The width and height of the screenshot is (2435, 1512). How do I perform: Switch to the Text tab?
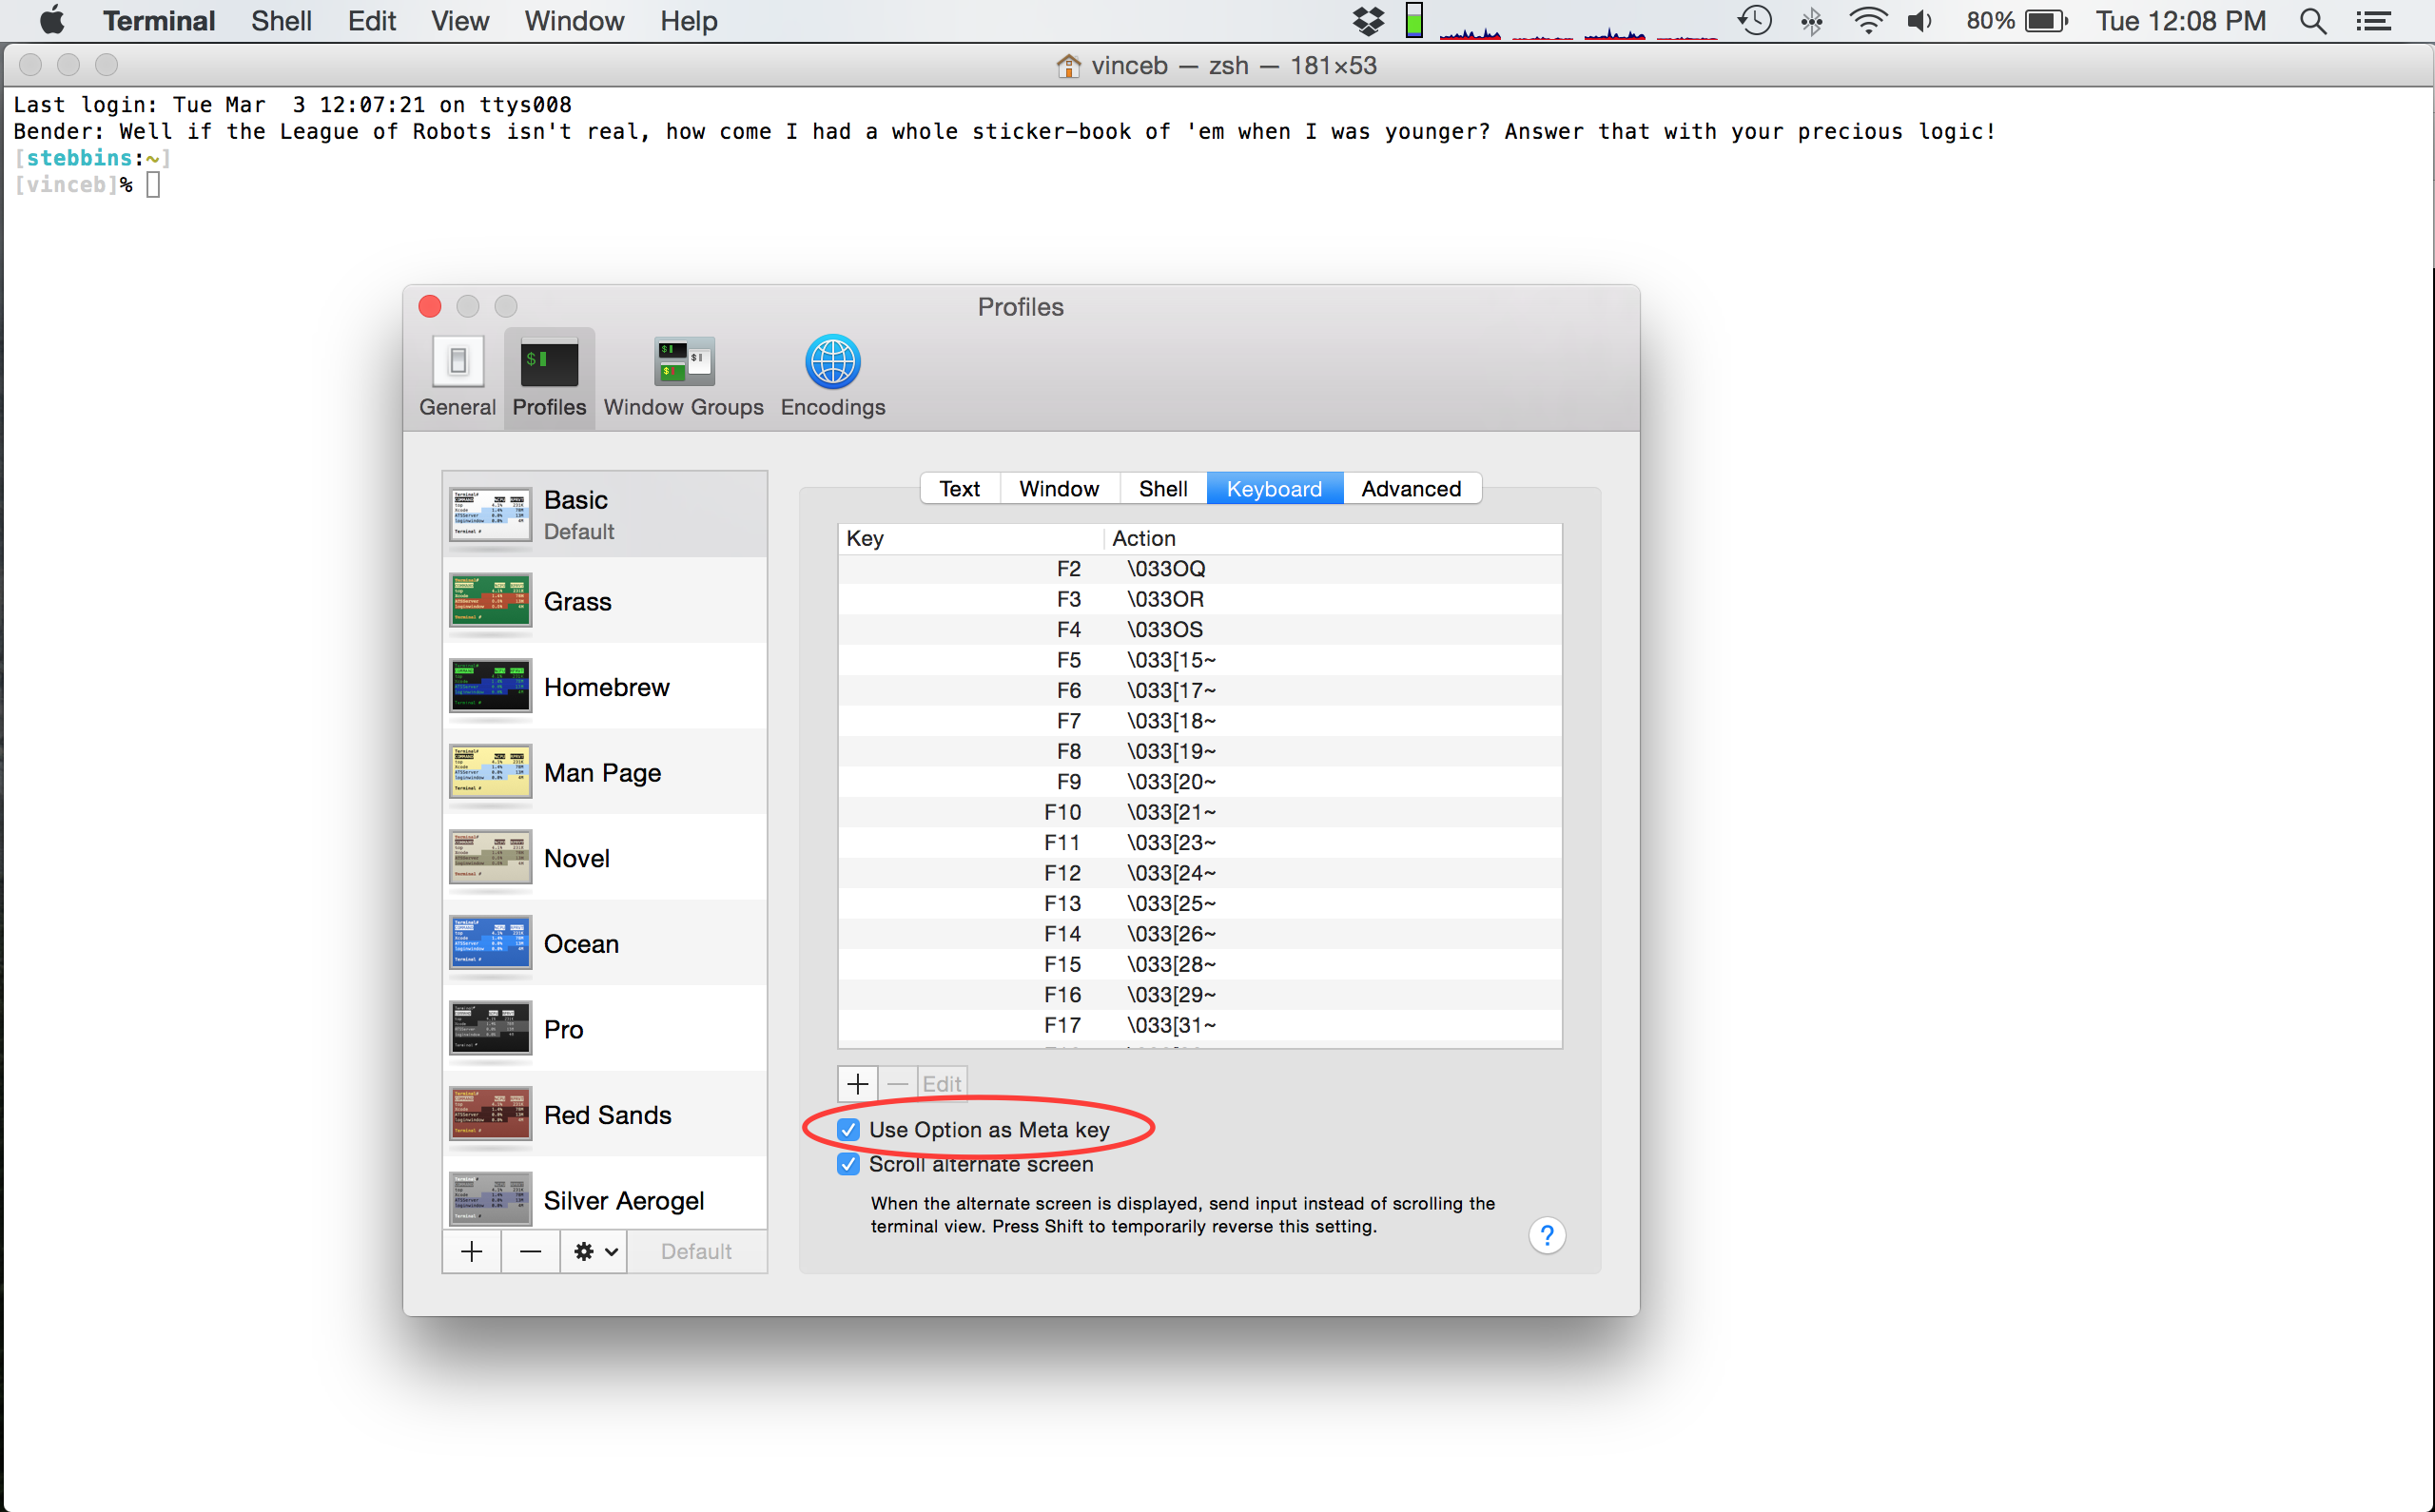pyautogui.click(x=959, y=488)
